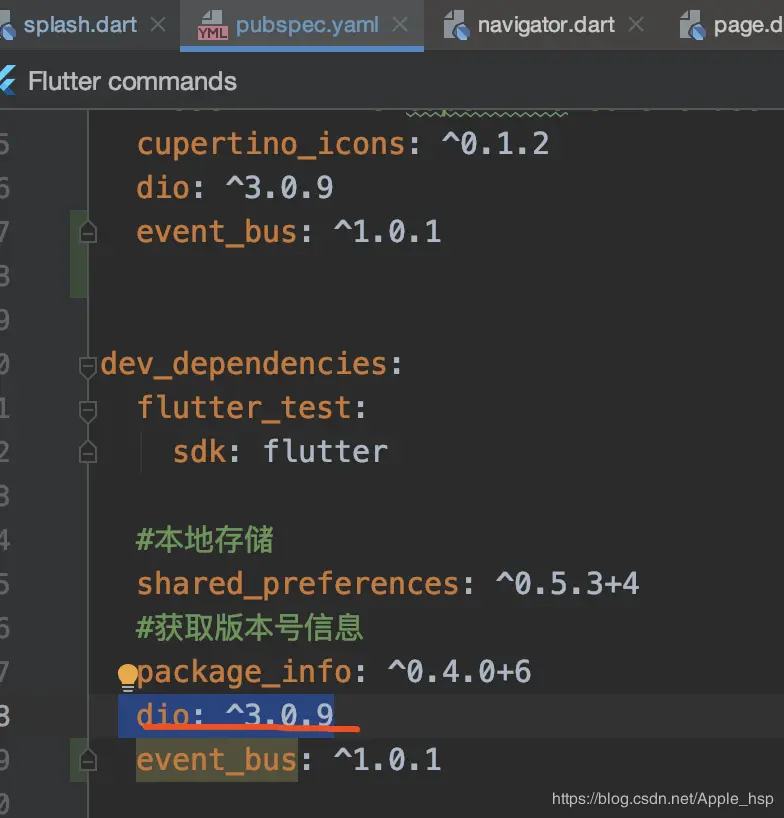Click the cupertino_icons: ^0.1.2 line
Image resolution: width=784 pixels, height=818 pixels.
coord(343,144)
